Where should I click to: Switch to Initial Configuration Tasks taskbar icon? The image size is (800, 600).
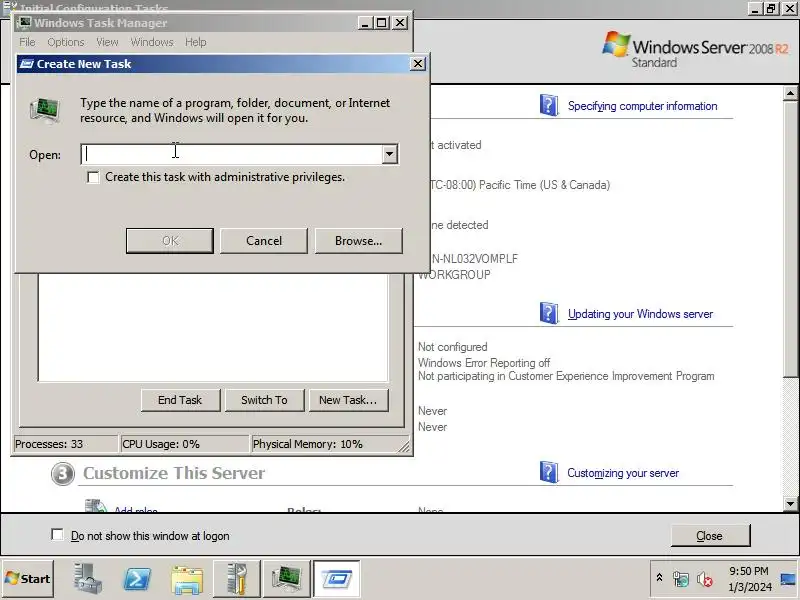237,579
